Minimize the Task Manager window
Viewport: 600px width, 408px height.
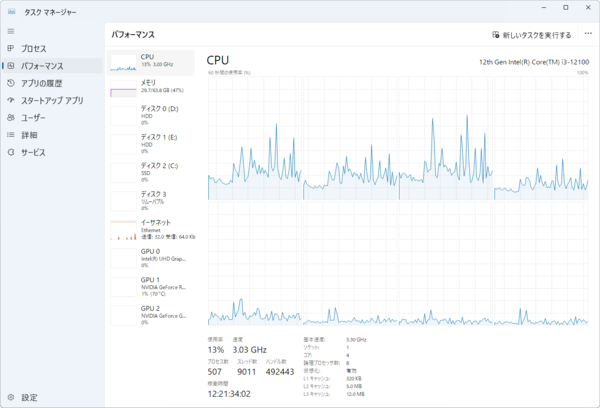pos(544,8)
